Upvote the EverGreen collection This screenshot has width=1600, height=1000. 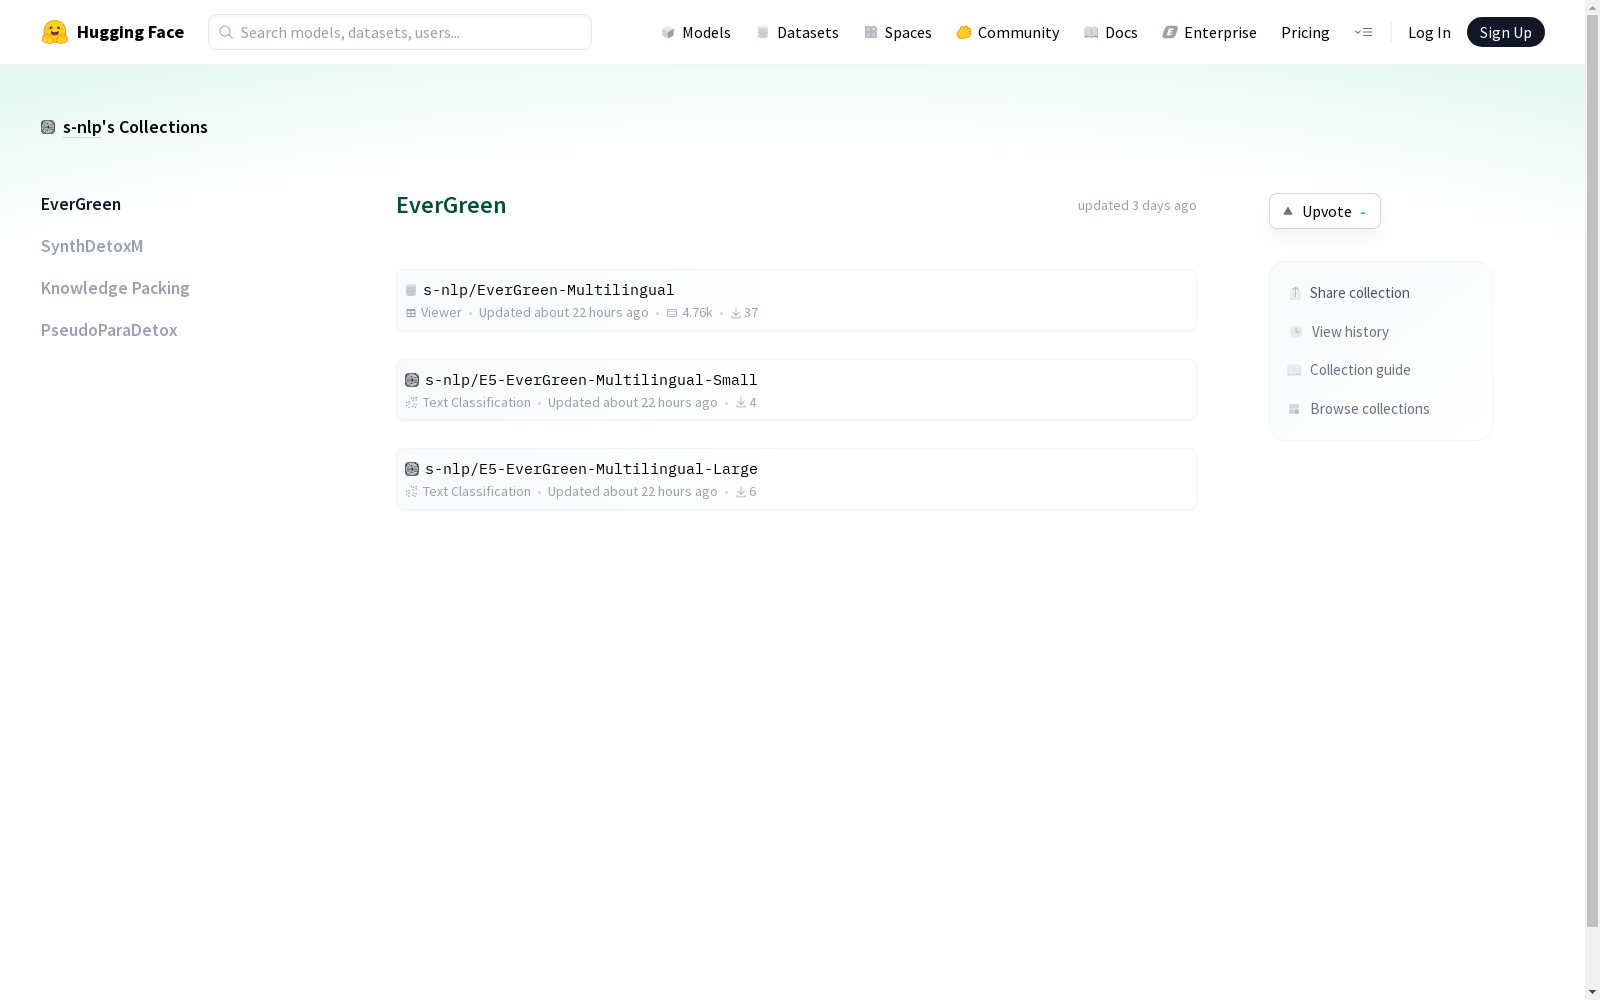tap(1324, 211)
